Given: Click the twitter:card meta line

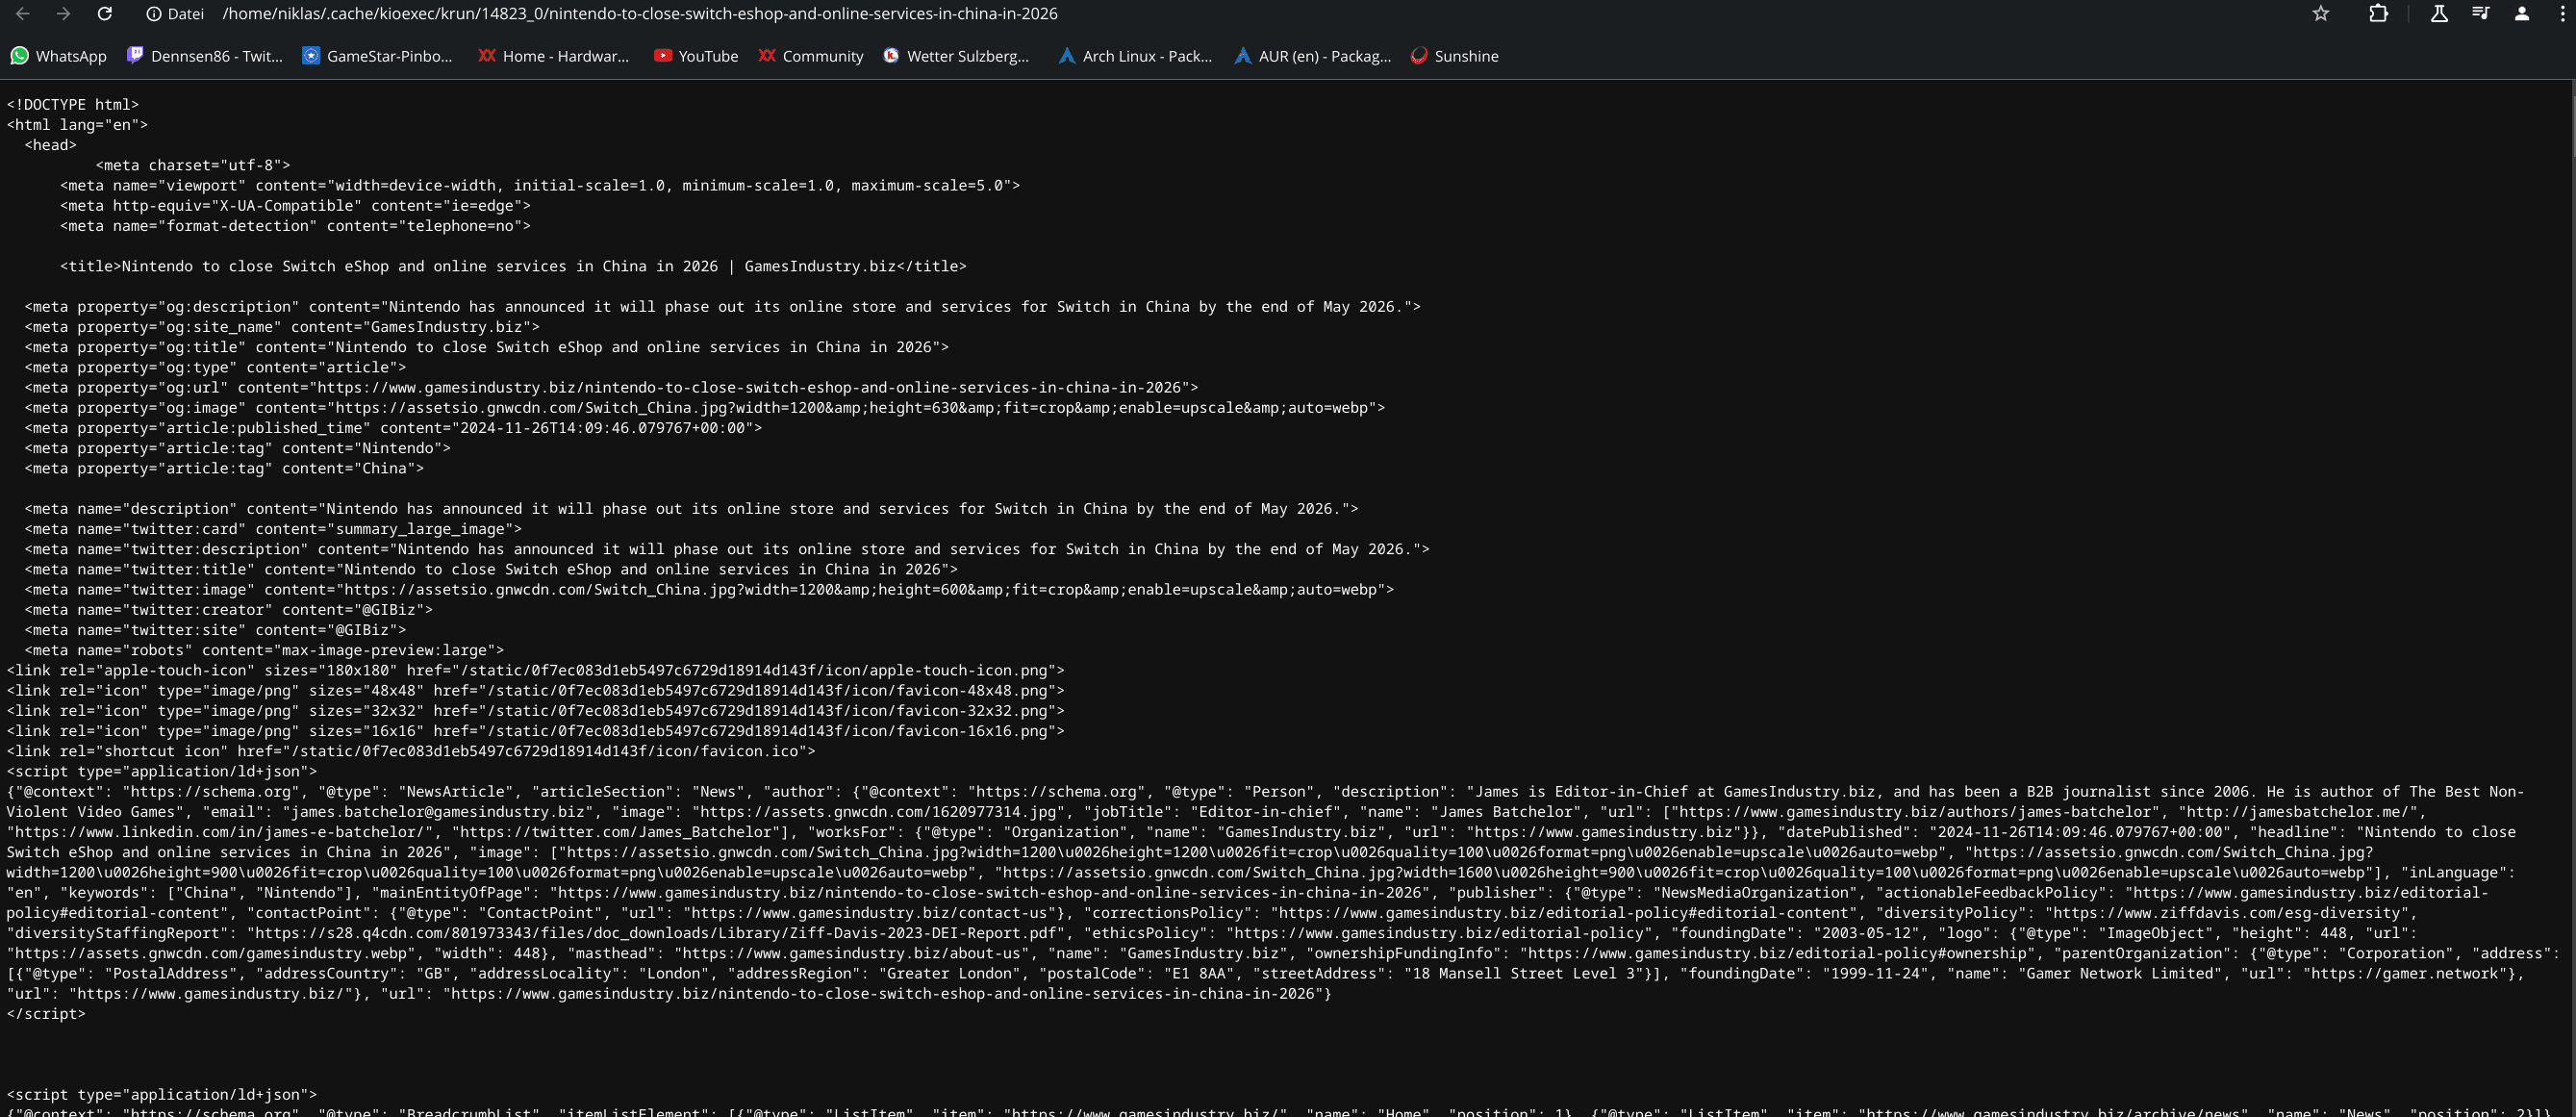Looking at the screenshot, I should coord(273,529).
